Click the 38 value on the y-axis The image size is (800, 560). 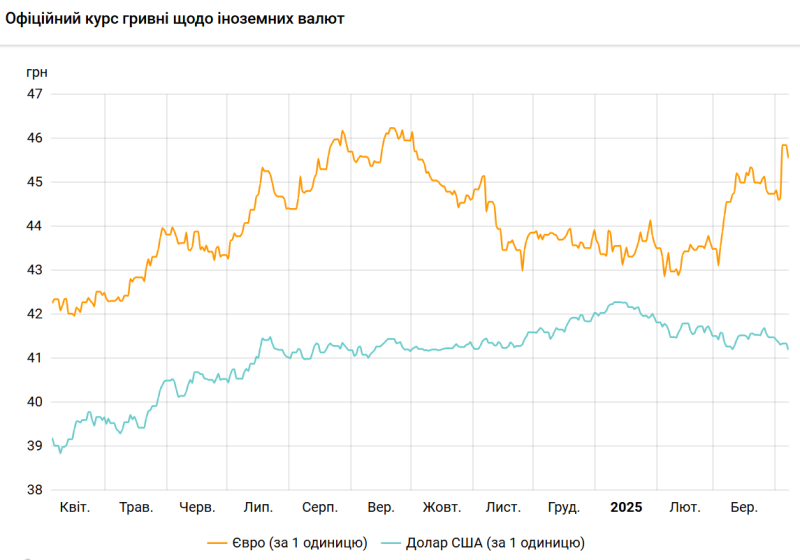click(x=34, y=490)
